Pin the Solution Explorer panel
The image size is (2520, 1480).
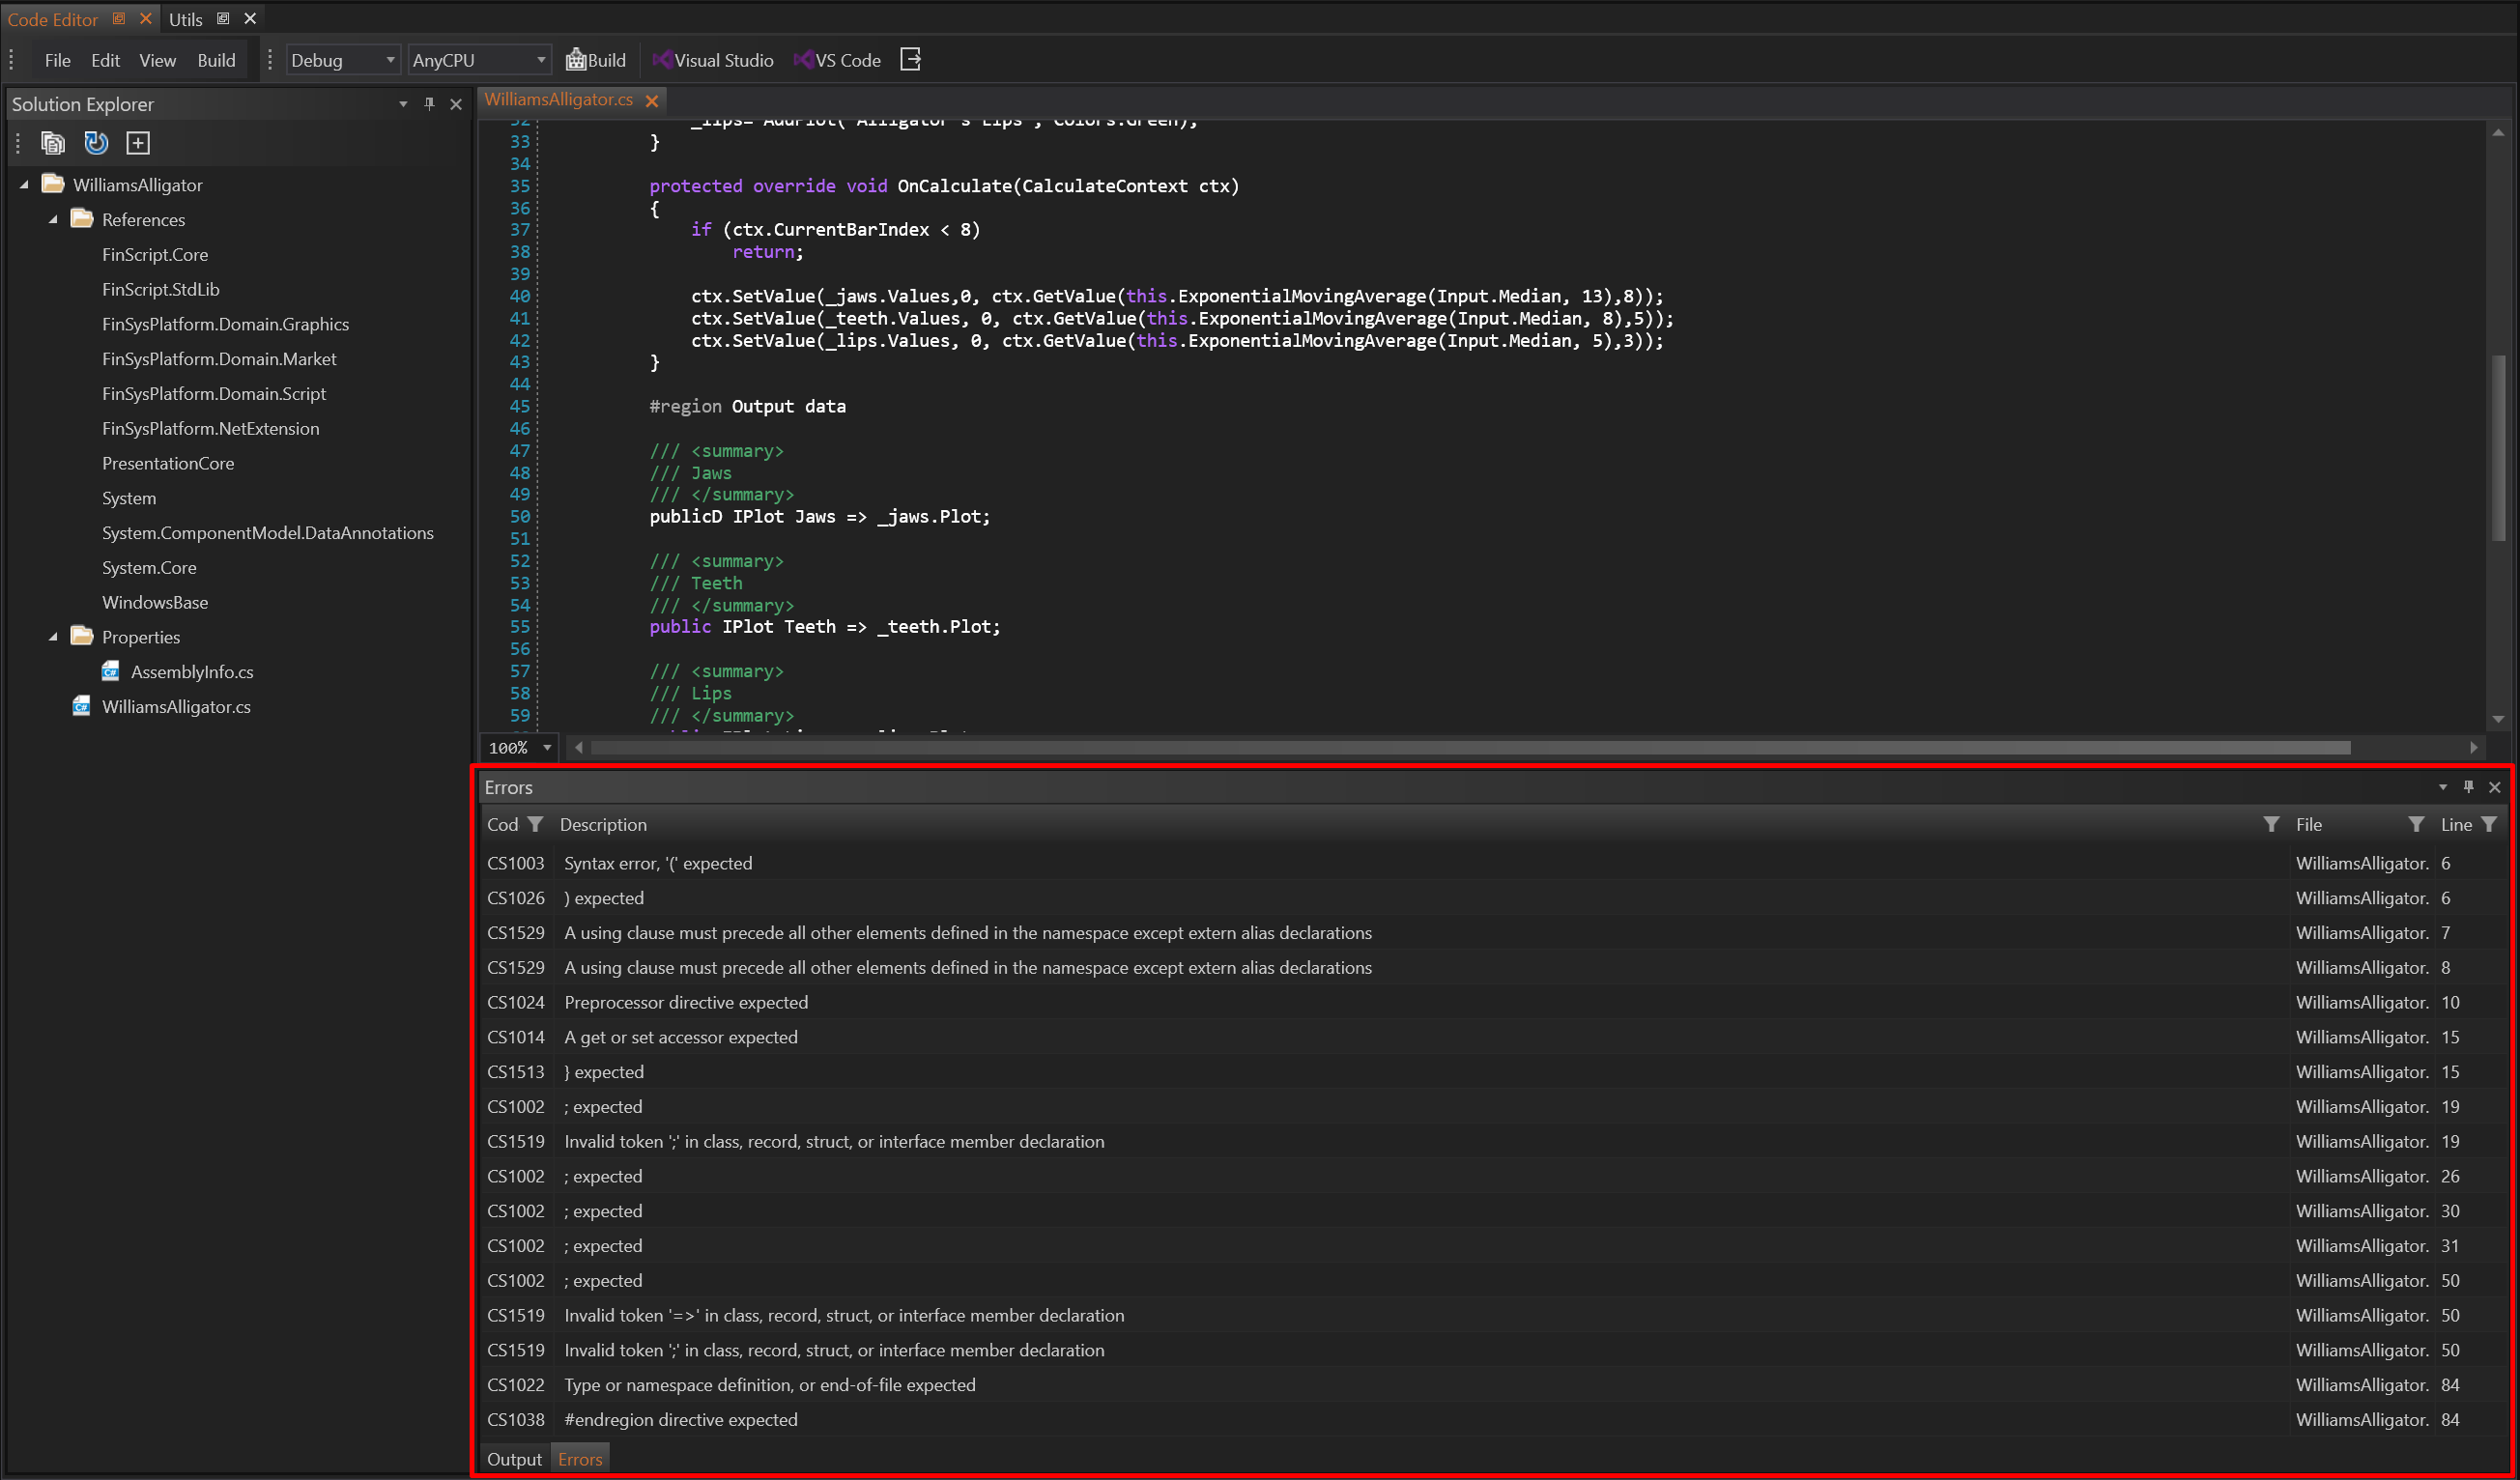pyautogui.click(x=429, y=104)
